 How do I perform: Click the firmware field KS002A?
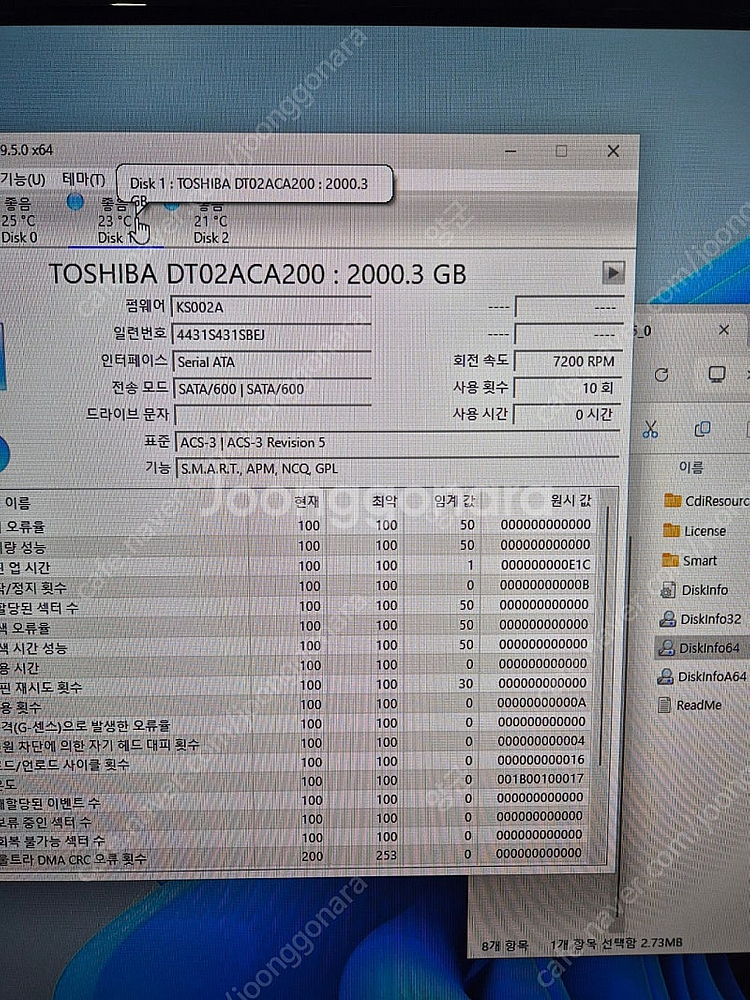tap(271, 307)
